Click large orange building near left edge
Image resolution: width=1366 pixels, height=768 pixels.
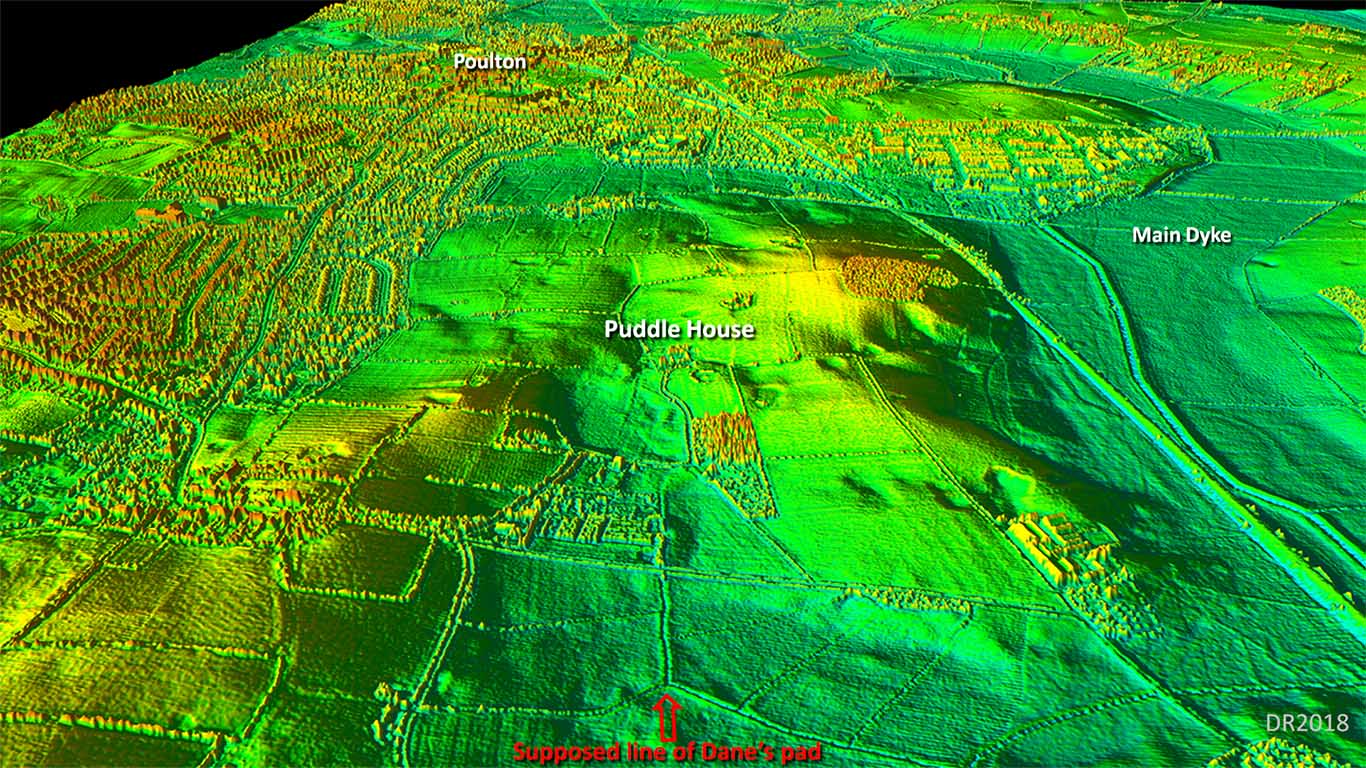(165, 212)
